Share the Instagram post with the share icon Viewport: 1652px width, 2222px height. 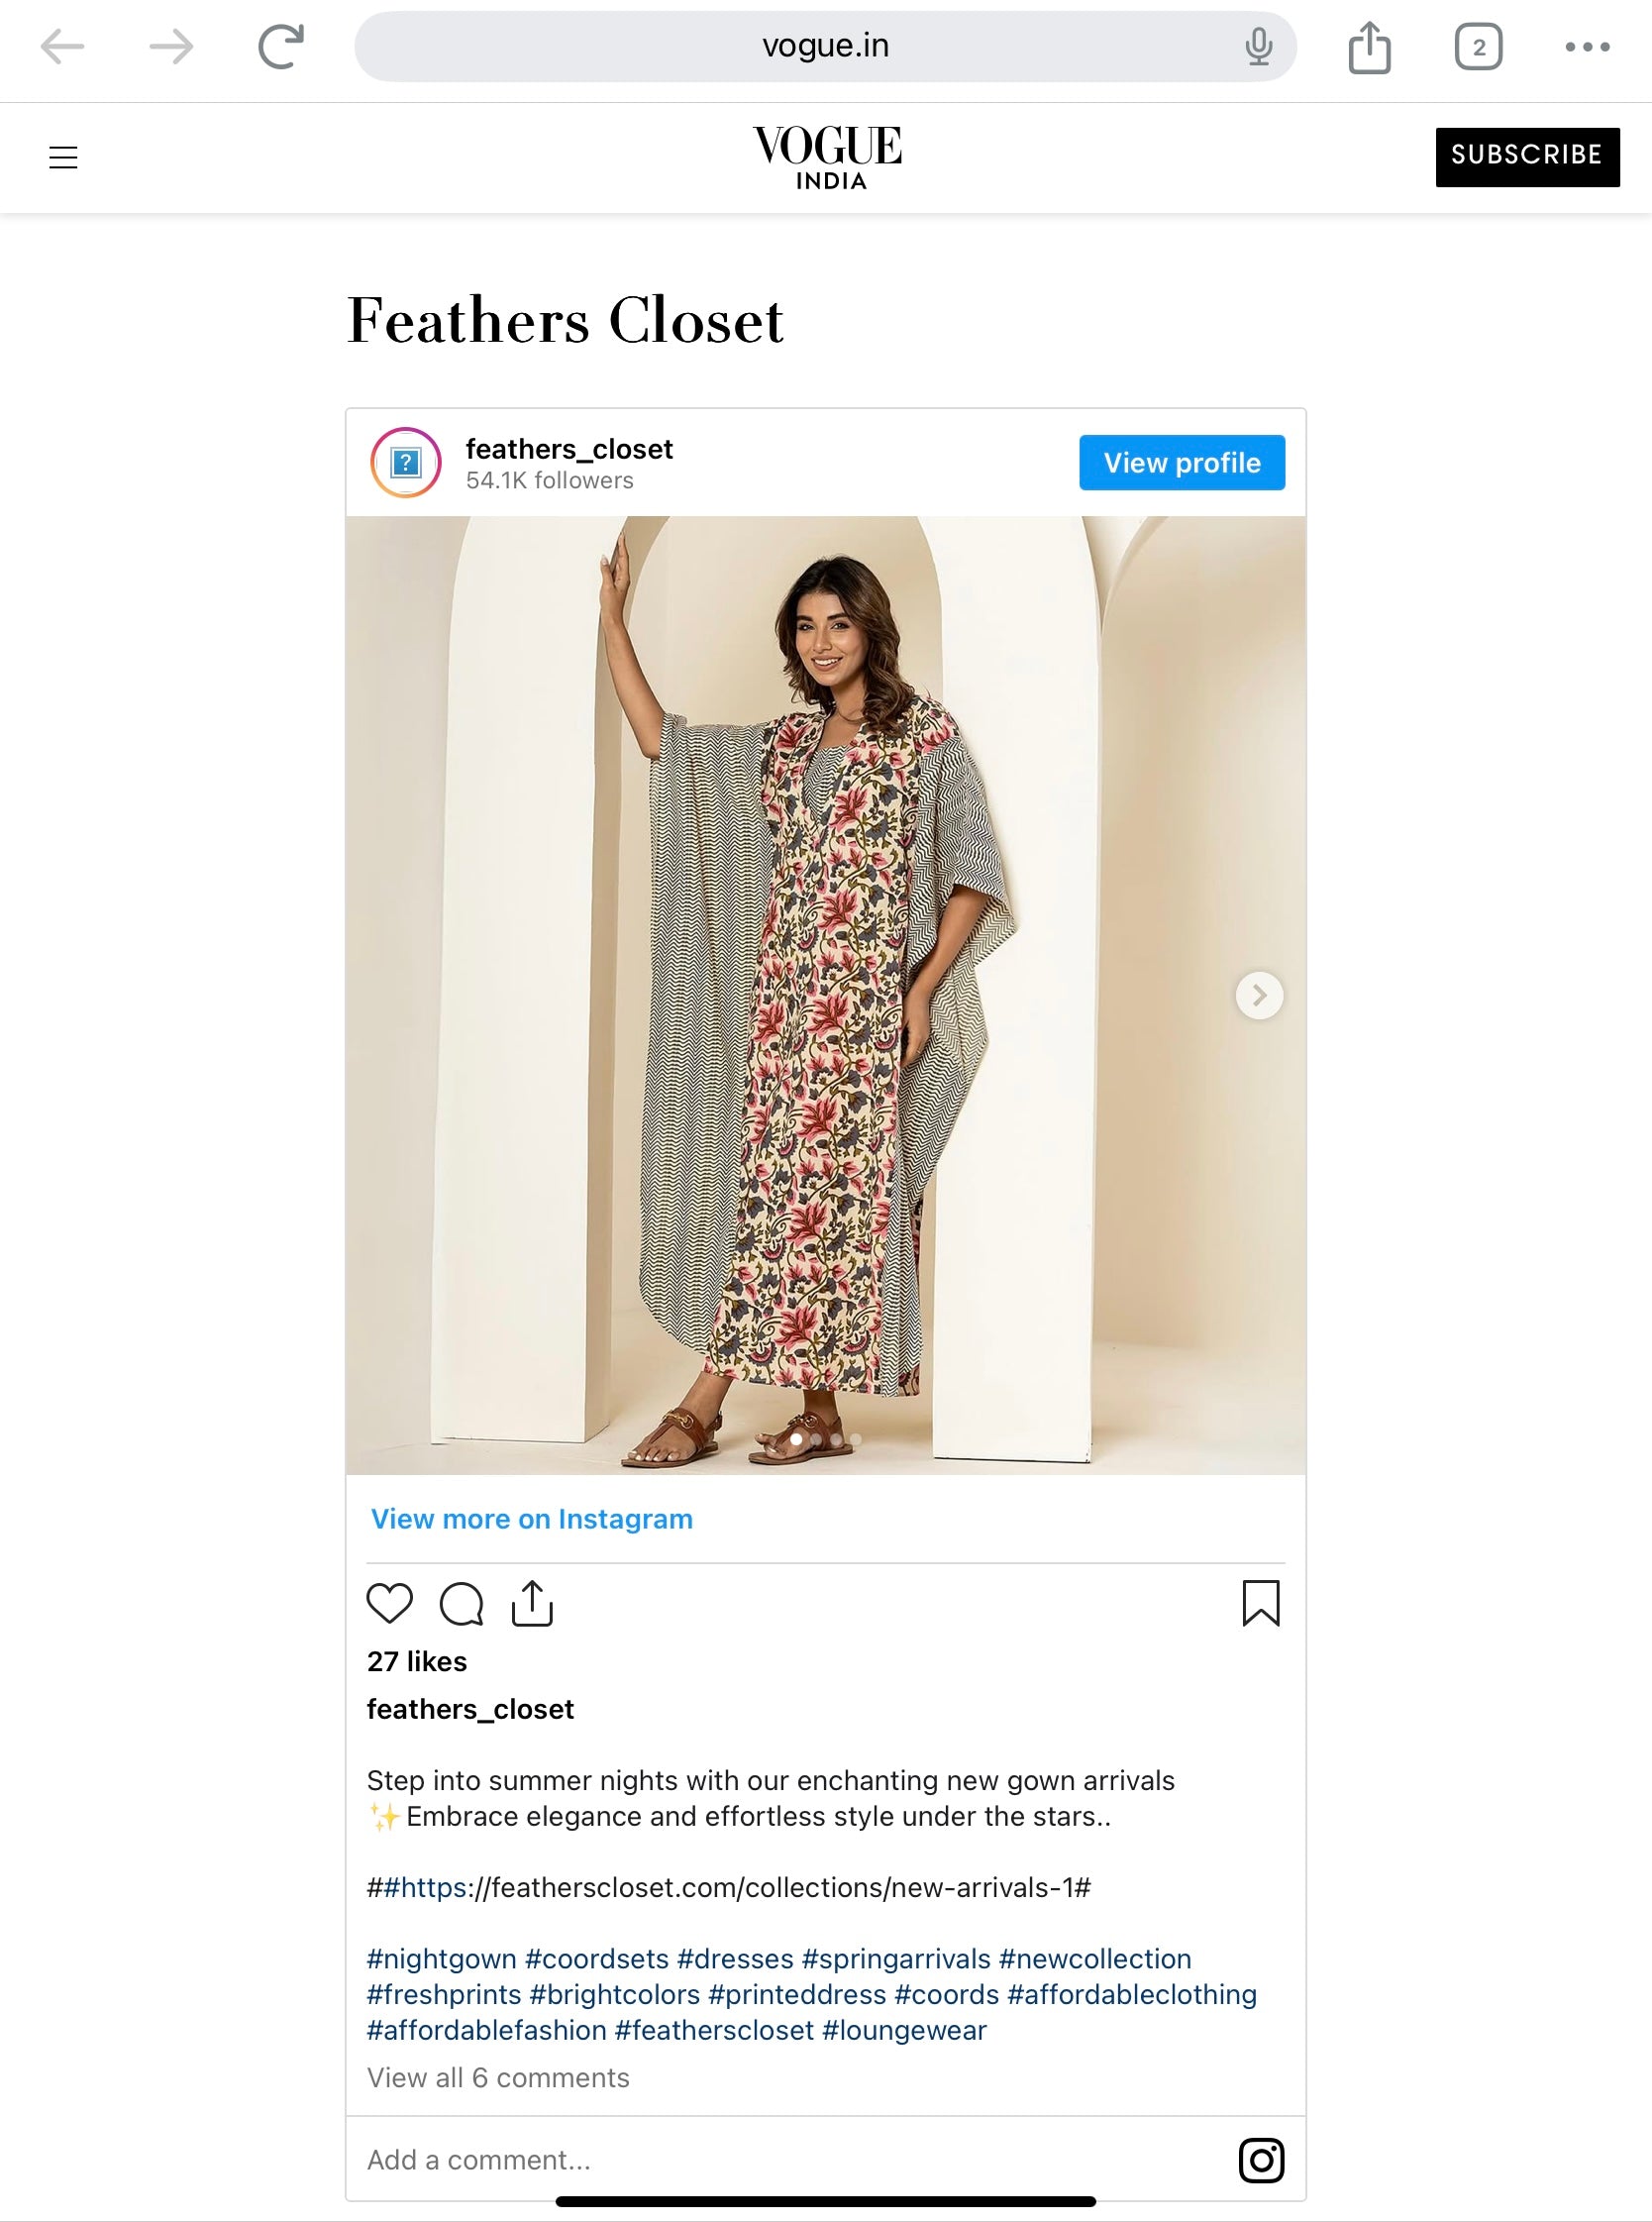point(532,1603)
